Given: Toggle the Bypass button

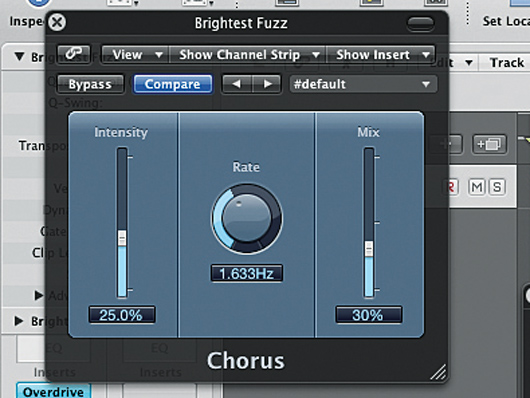Looking at the screenshot, I should coord(90,84).
